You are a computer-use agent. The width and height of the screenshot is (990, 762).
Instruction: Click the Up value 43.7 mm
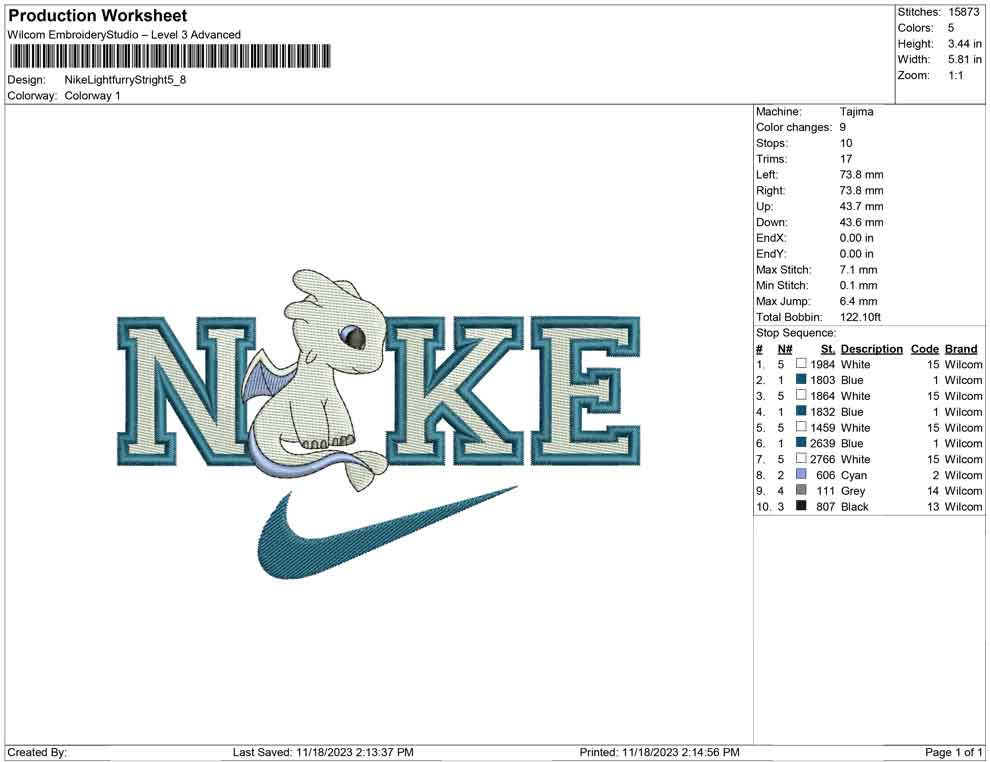[x=862, y=206]
